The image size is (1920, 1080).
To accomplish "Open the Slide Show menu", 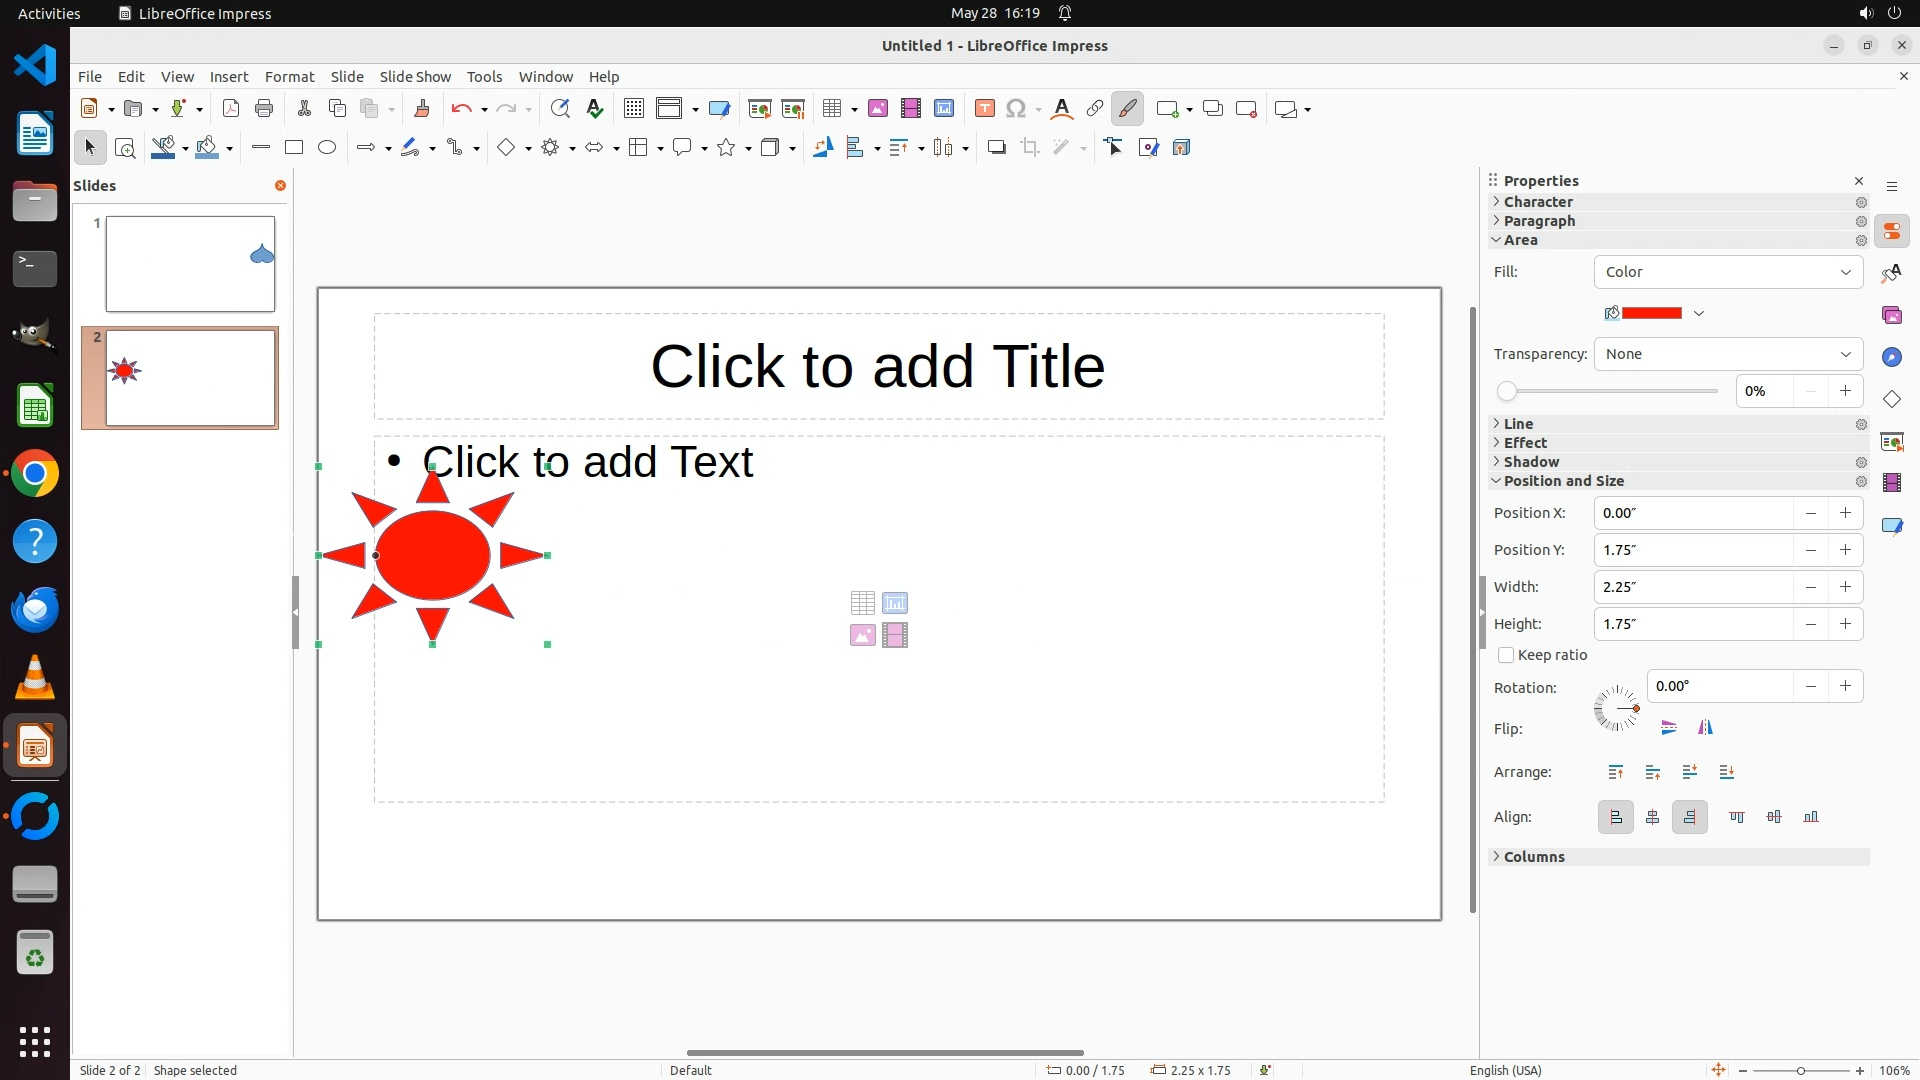I will pyautogui.click(x=415, y=77).
